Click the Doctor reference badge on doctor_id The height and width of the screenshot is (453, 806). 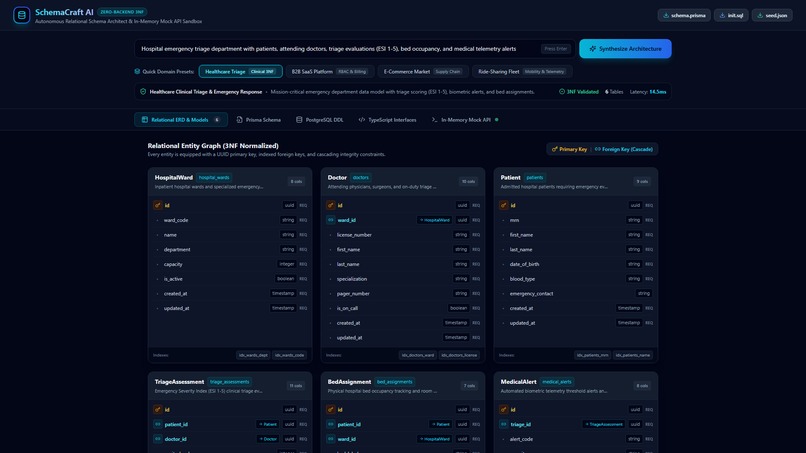(x=268, y=439)
